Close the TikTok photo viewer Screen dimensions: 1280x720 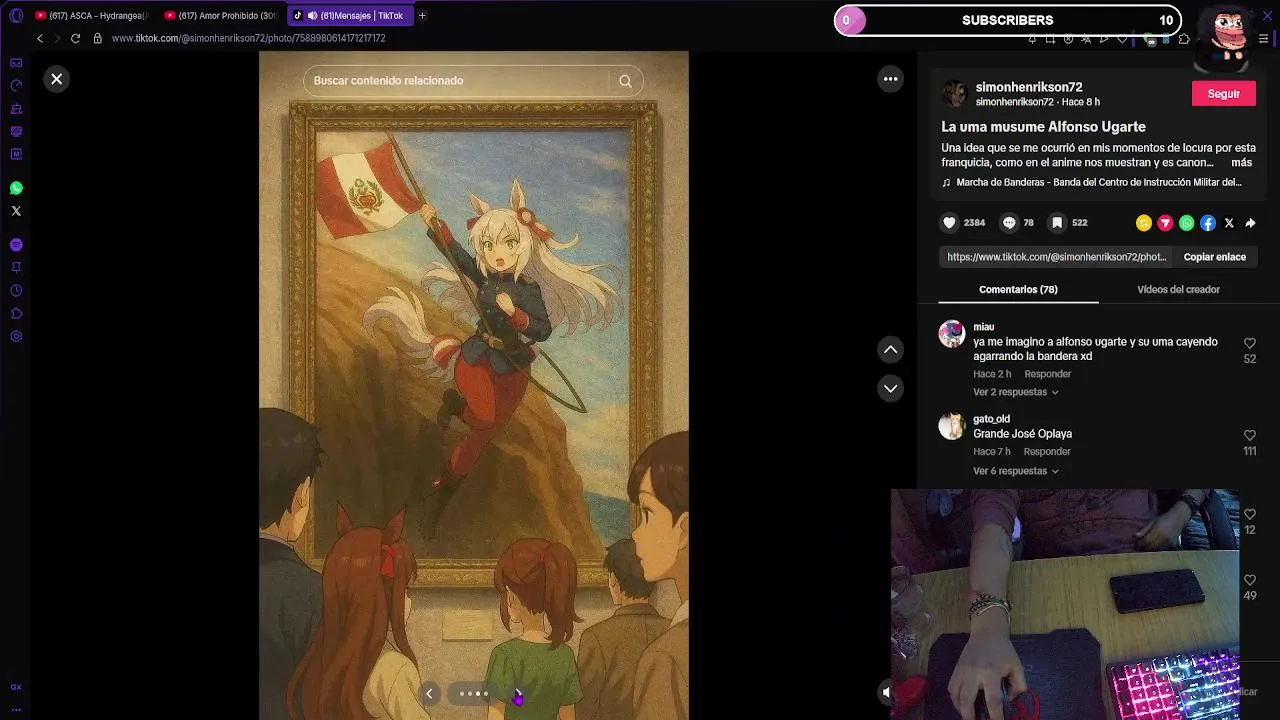tap(57, 79)
